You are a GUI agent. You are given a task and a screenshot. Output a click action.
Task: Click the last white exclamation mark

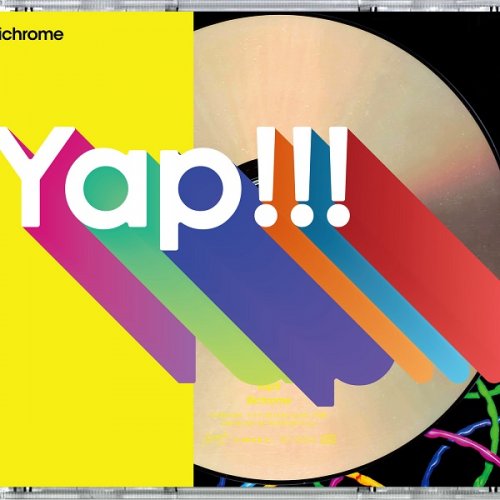(x=337, y=177)
